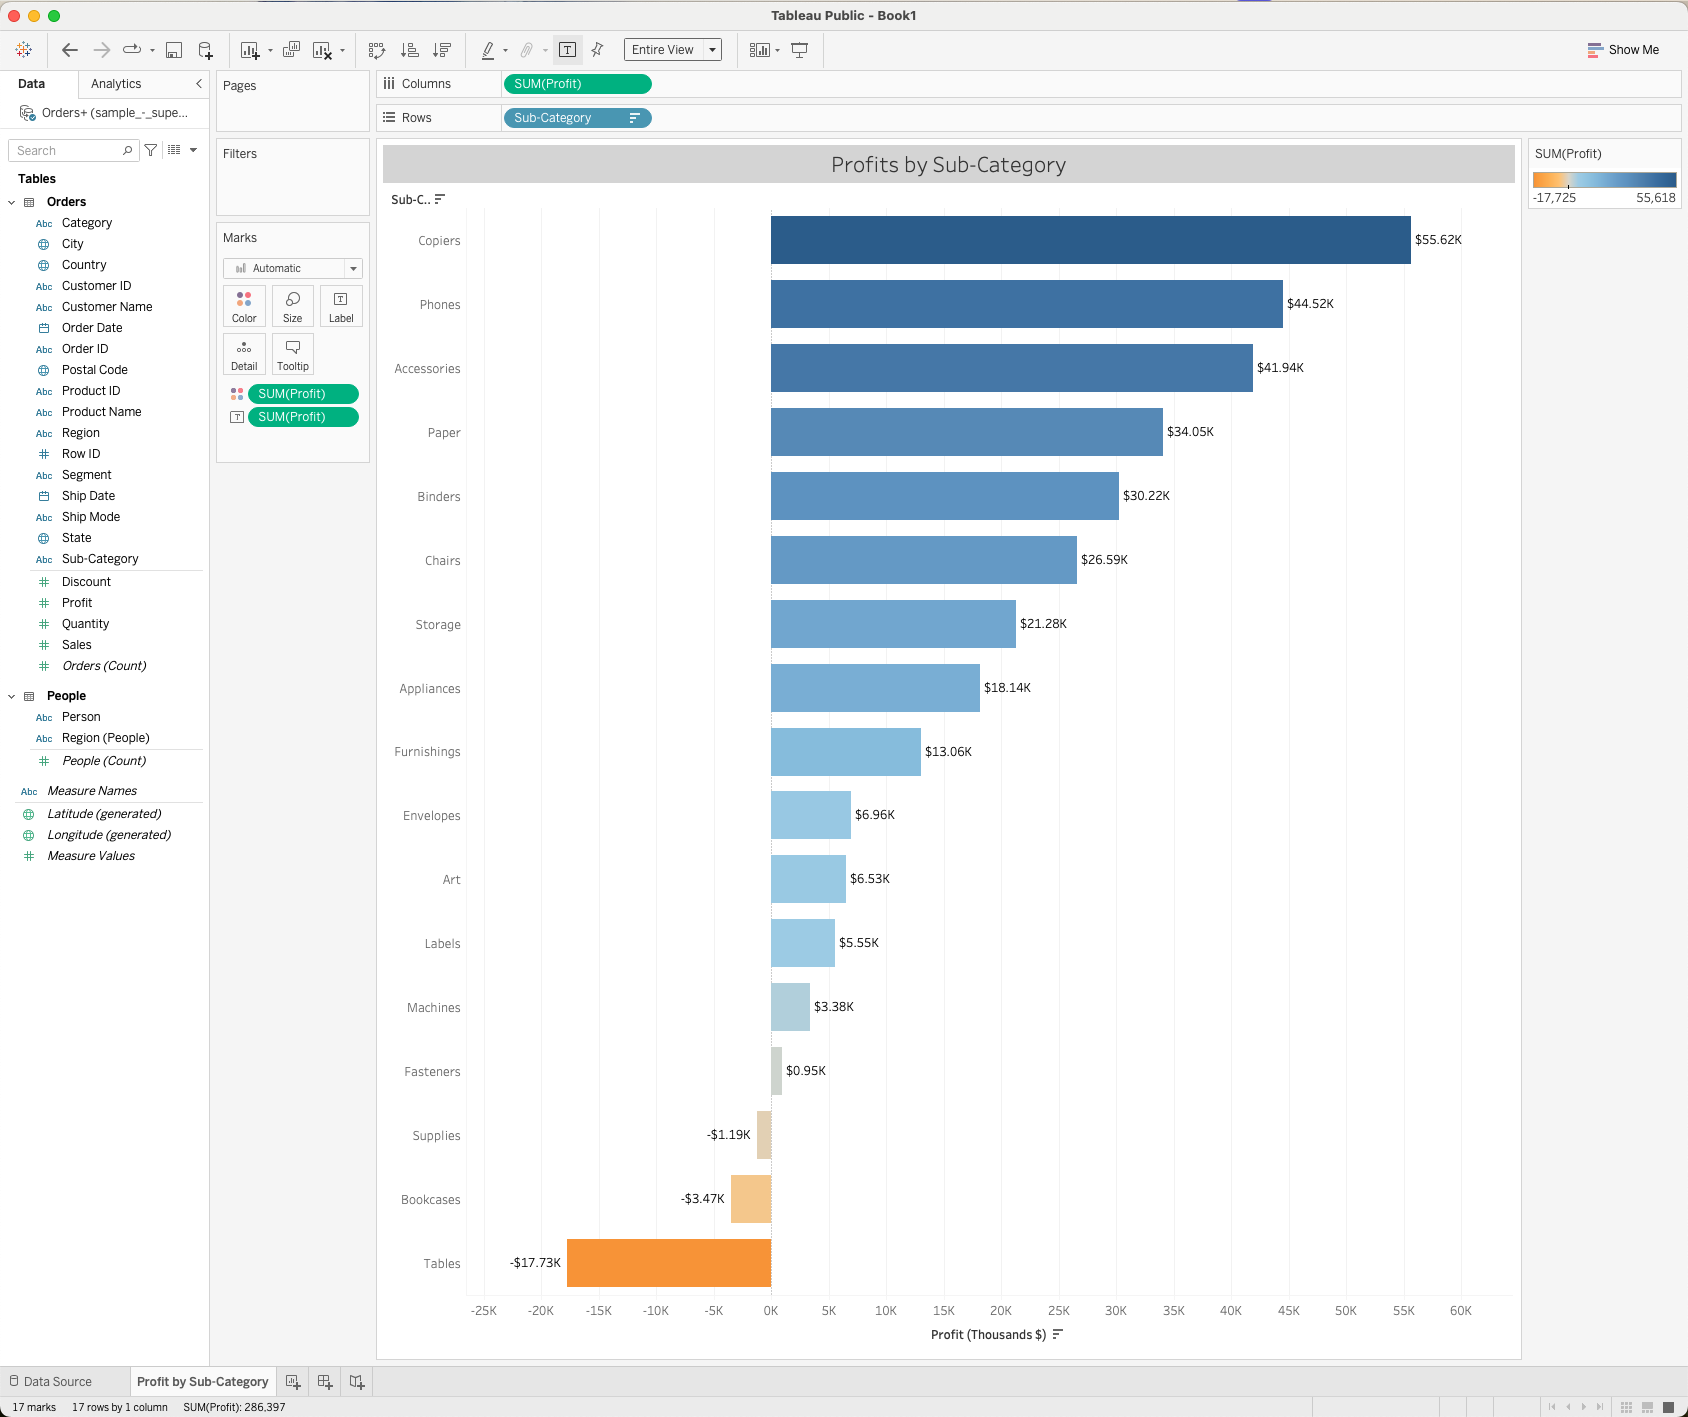The height and width of the screenshot is (1417, 1688).
Task: Open Presentation Mode from the toolbar
Action: pos(799,50)
